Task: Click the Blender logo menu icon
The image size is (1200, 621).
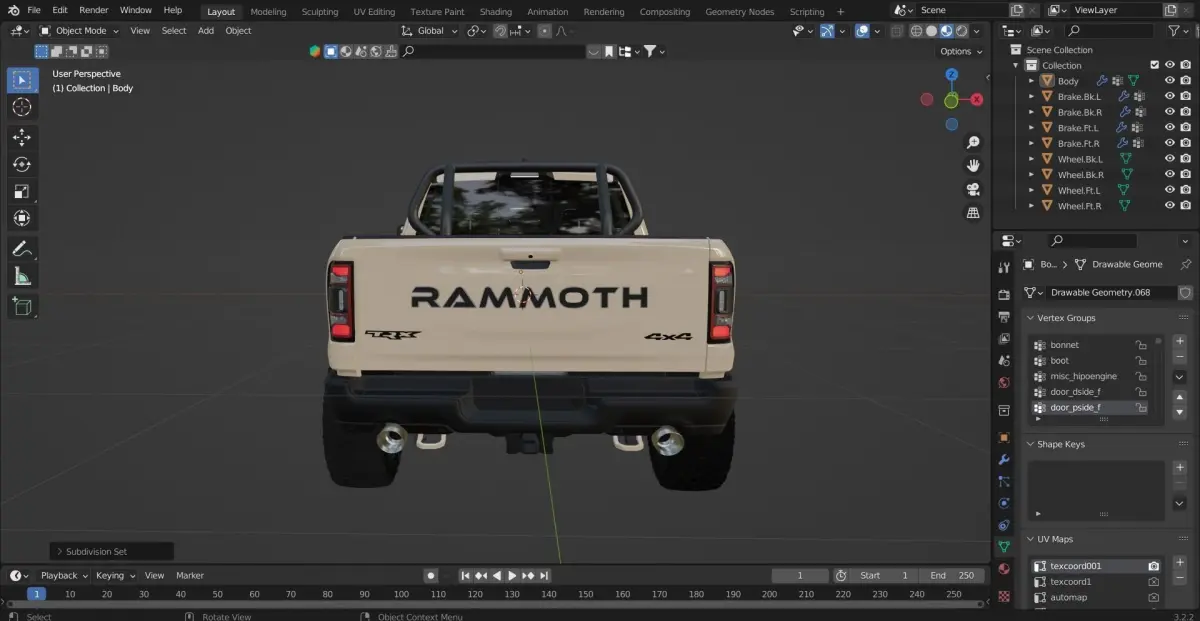Action: 13,10
